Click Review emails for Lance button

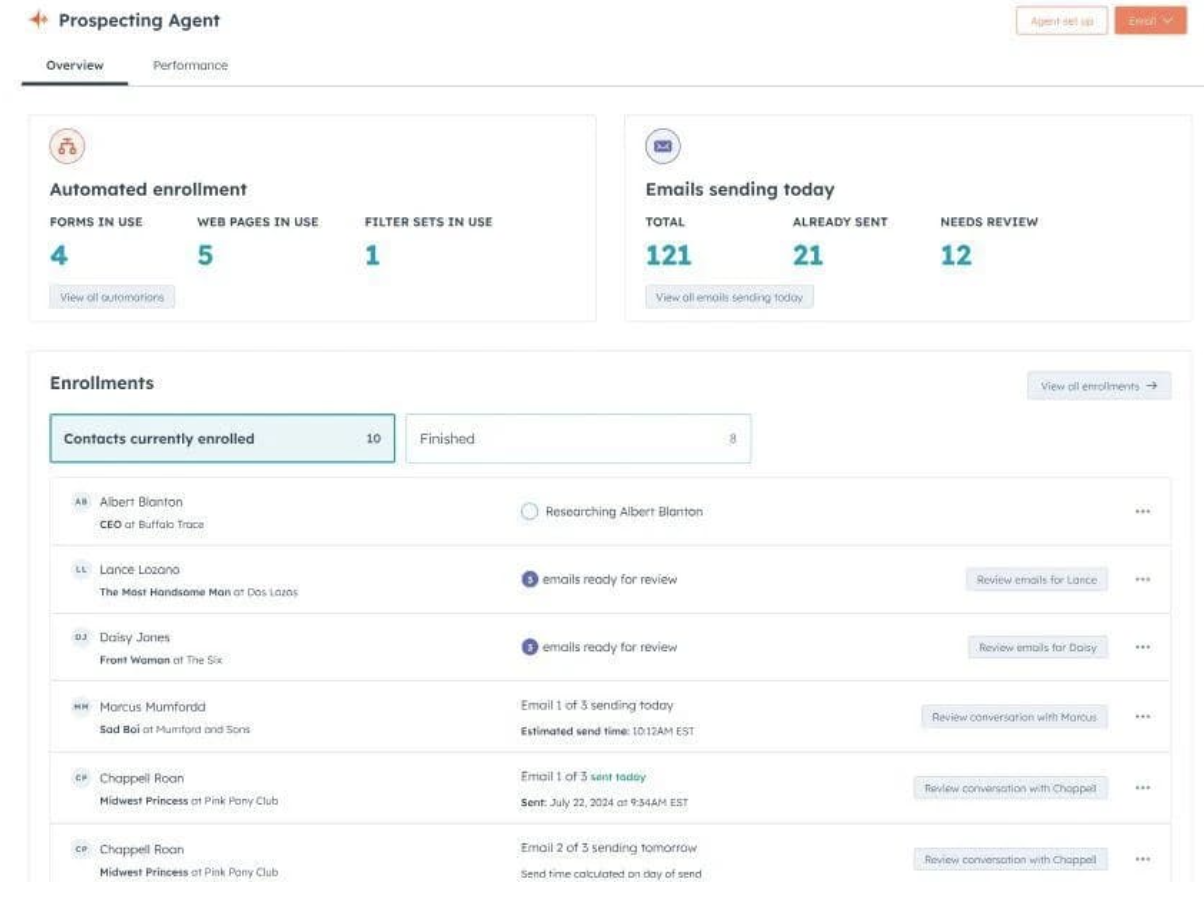point(1036,580)
